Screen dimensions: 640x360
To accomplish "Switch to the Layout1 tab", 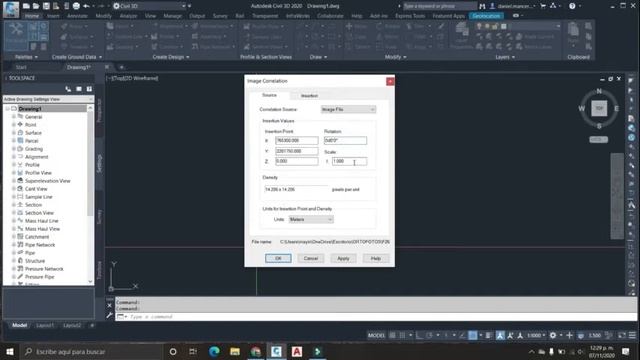I will 45,325.
